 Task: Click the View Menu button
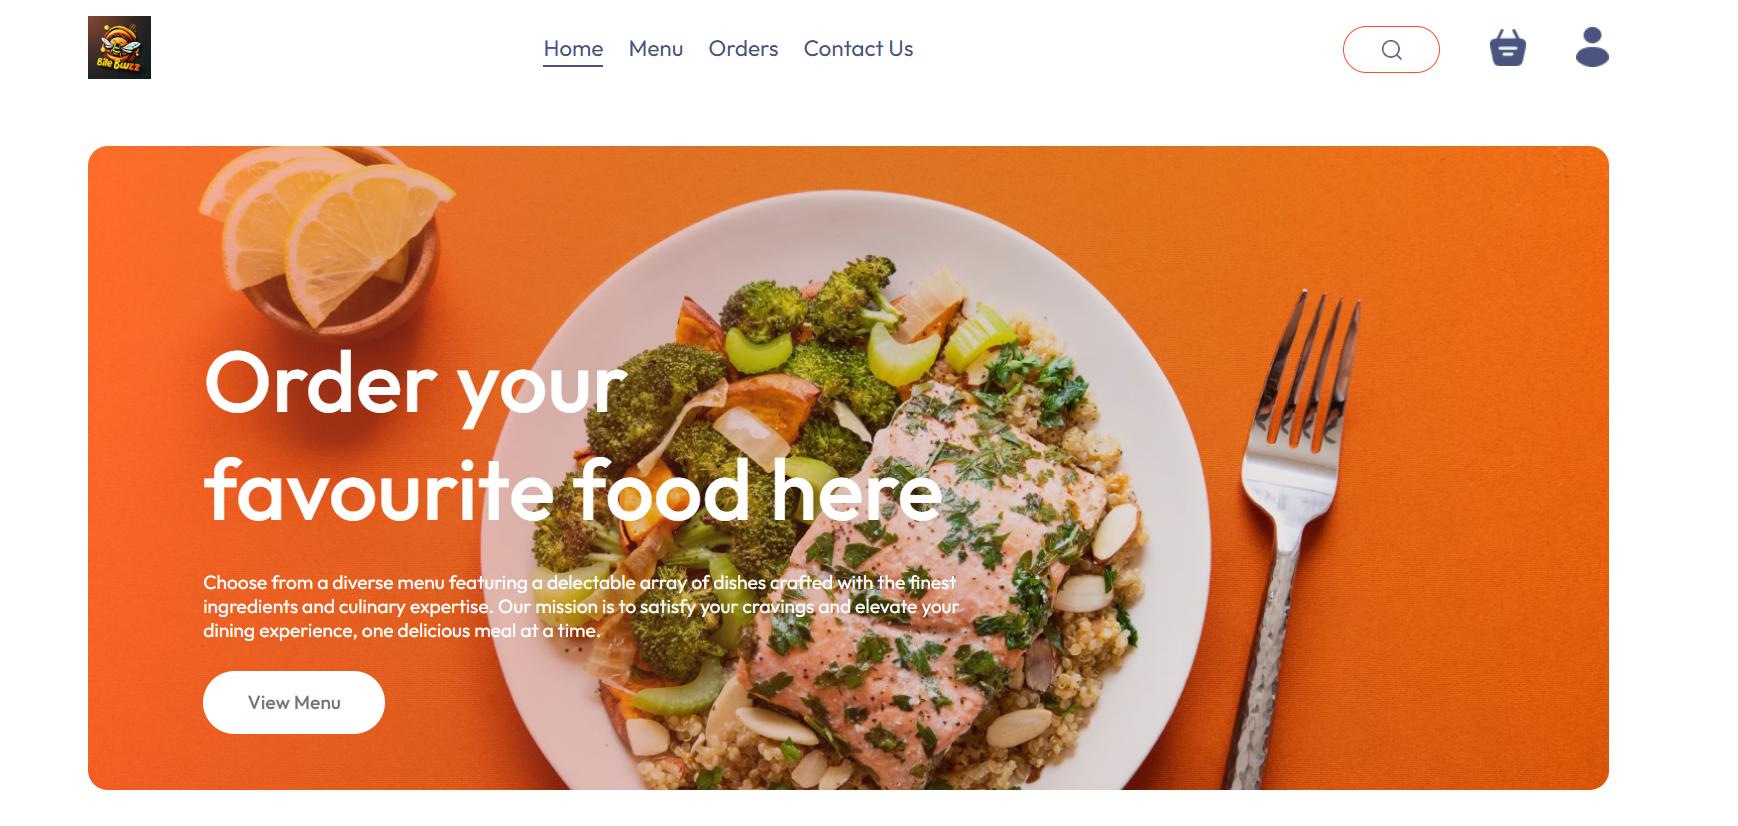294,702
